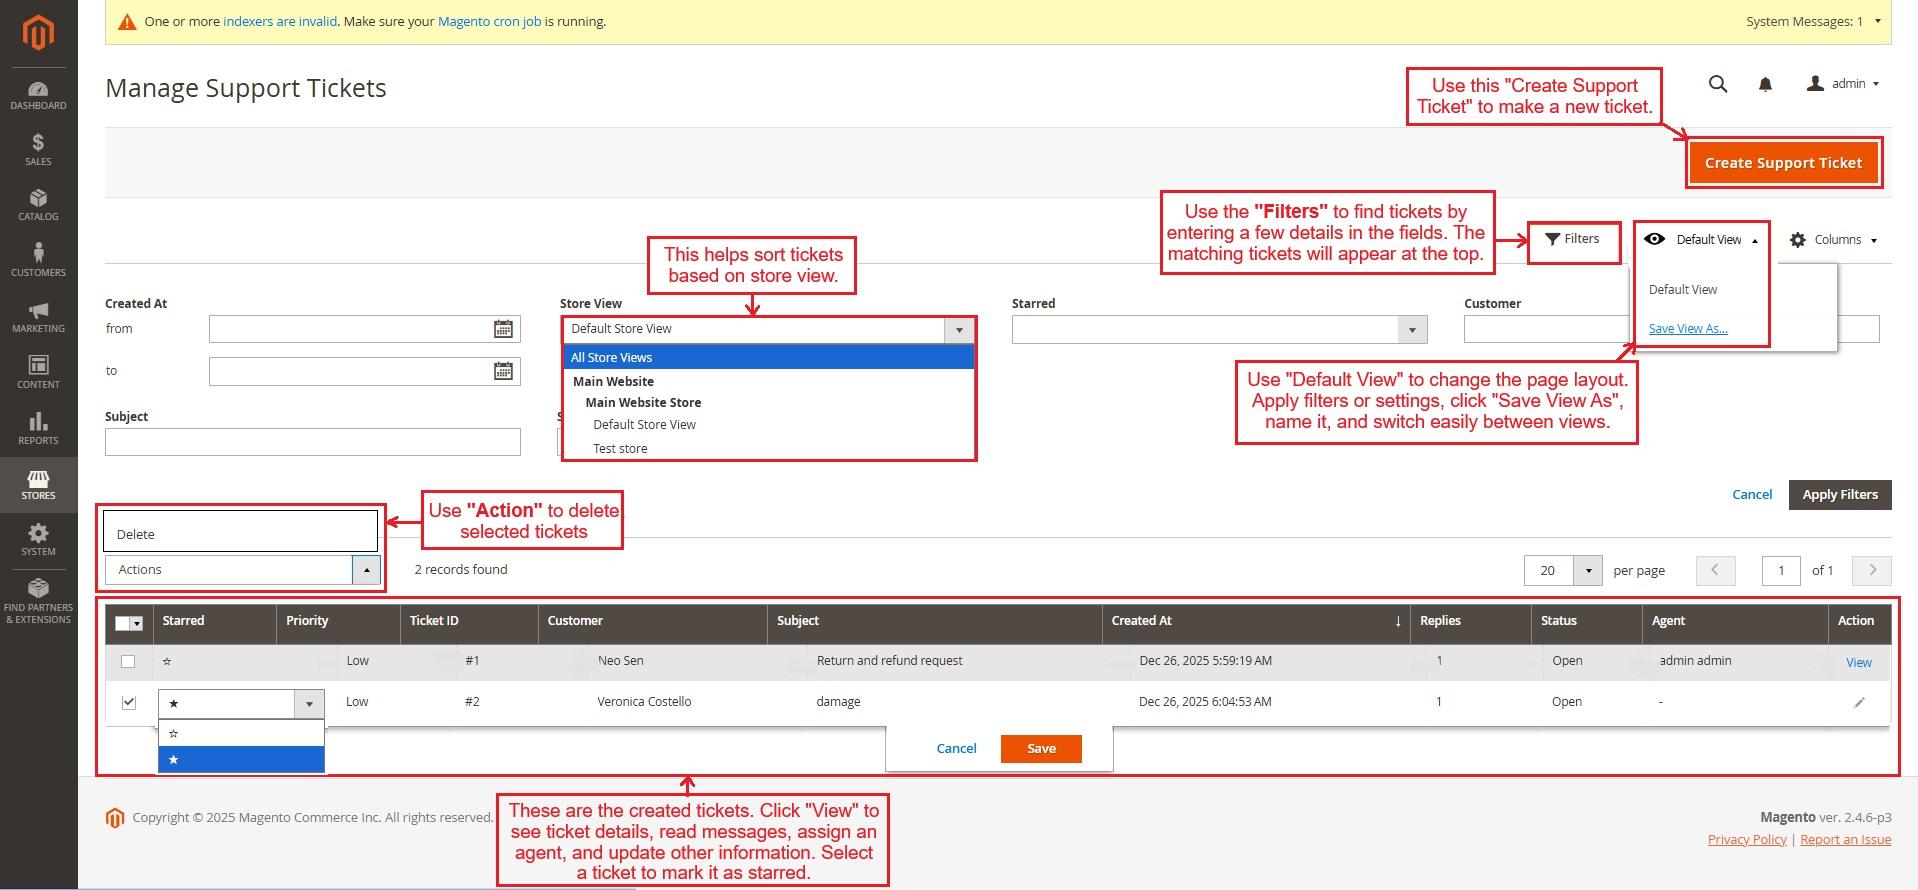Toggle the select-all checkbox in table header

point(123,623)
